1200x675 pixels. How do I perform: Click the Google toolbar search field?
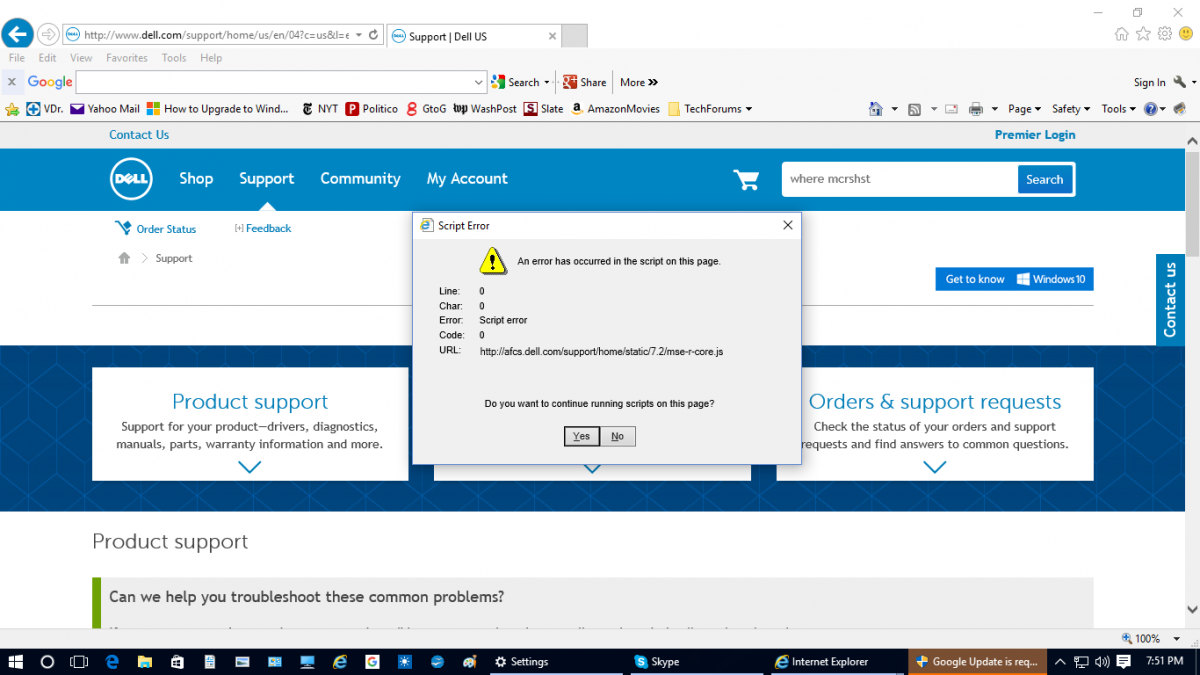pyautogui.click(x=274, y=82)
